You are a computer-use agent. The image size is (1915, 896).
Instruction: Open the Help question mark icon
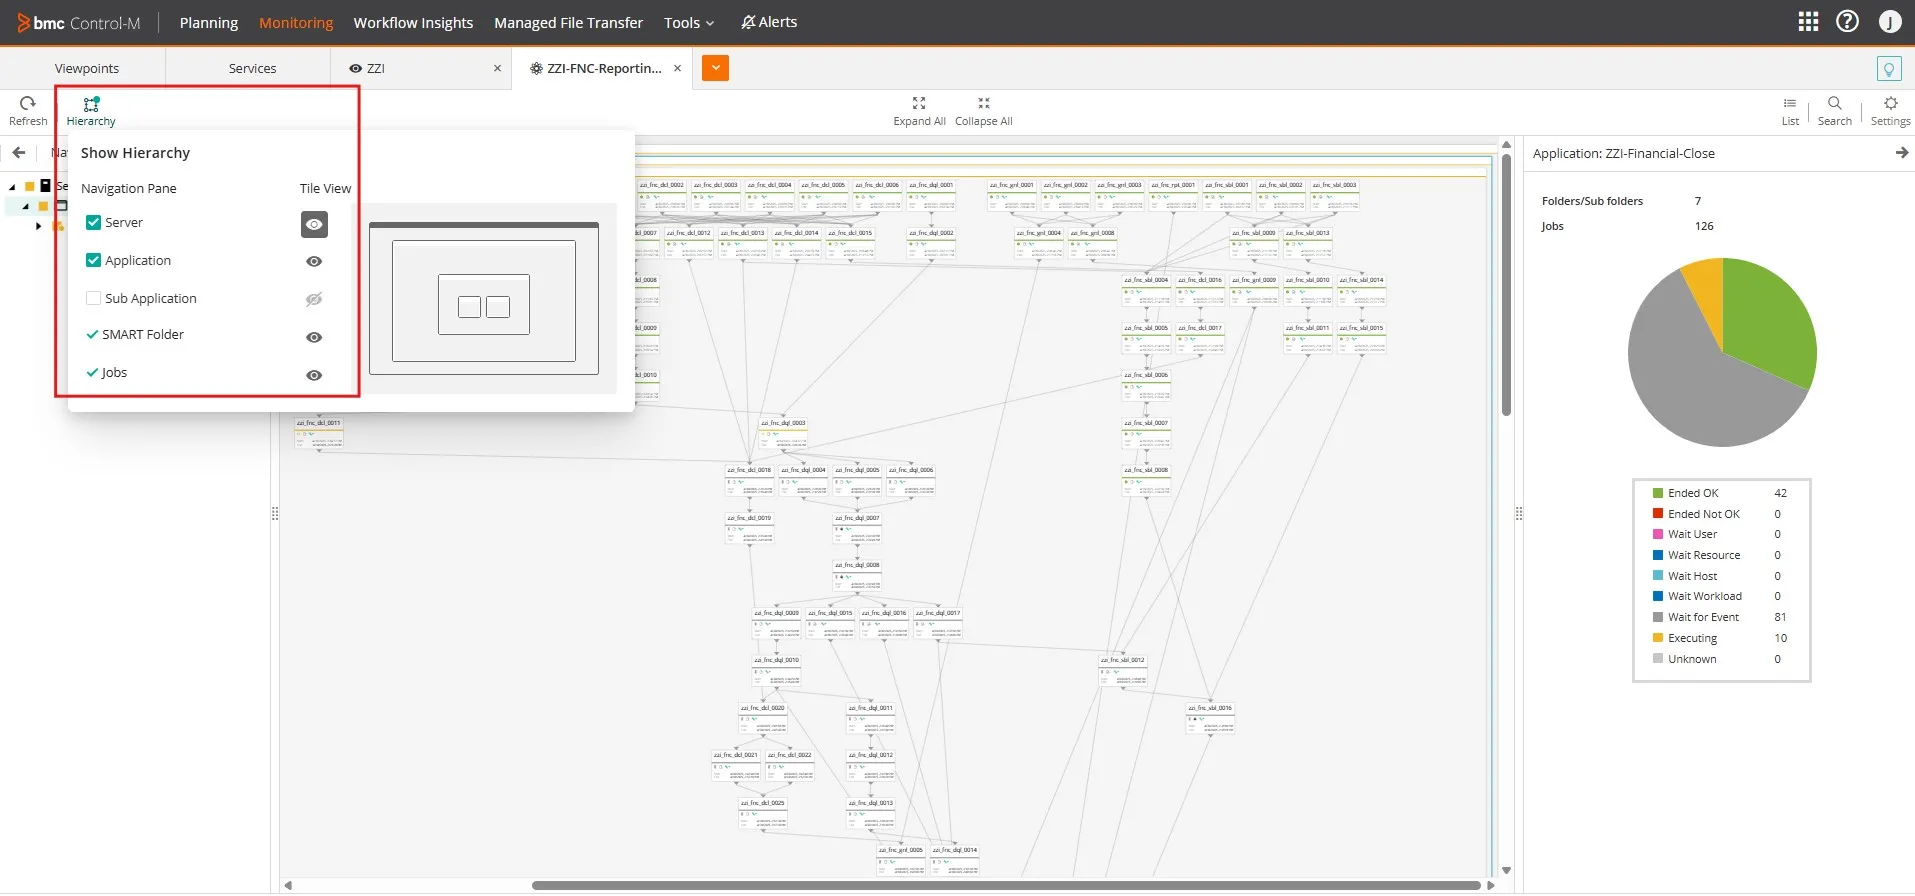point(1848,22)
